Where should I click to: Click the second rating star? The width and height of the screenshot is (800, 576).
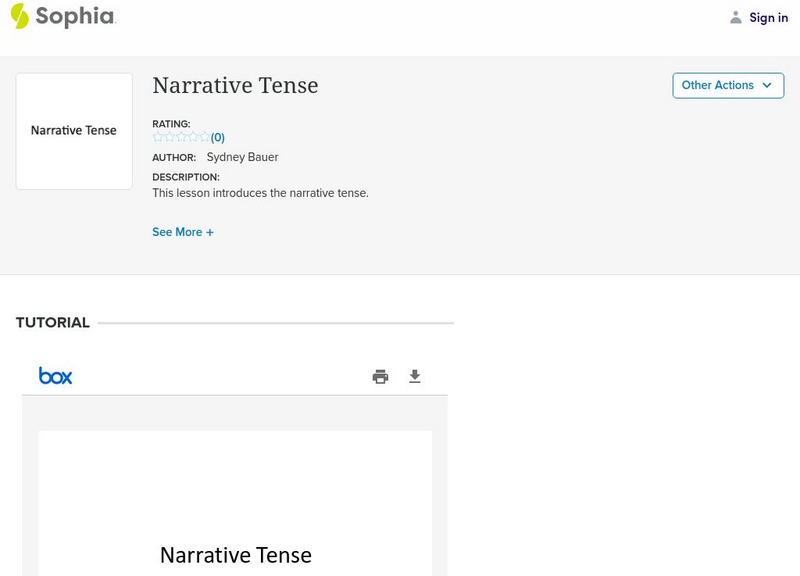(169, 138)
